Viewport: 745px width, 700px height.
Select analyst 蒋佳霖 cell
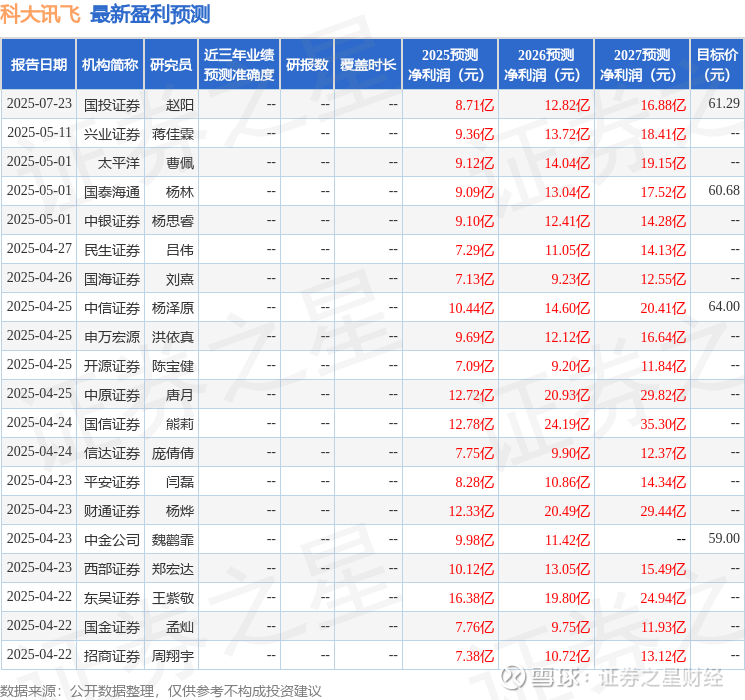click(x=173, y=134)
